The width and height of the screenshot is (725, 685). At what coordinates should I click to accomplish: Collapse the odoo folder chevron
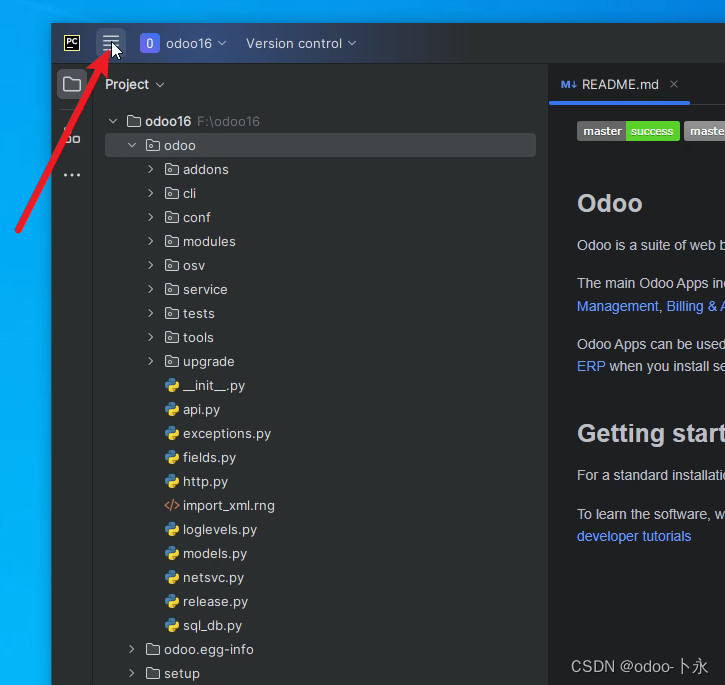click(132, 145)
